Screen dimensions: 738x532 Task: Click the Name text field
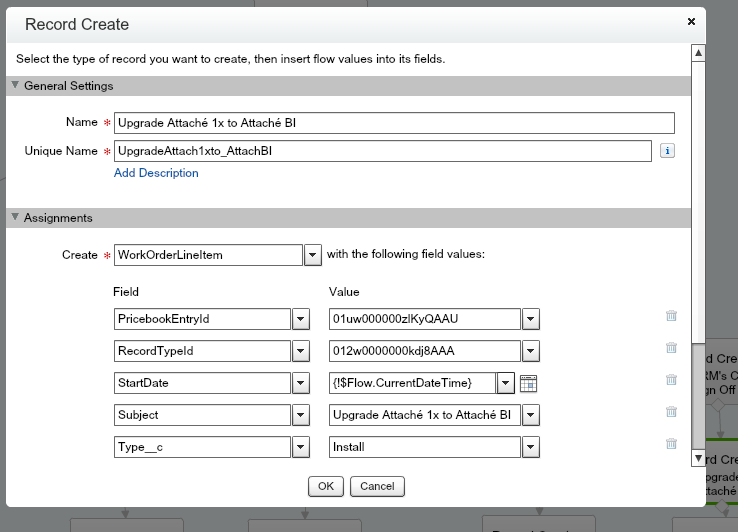(394, 123)
